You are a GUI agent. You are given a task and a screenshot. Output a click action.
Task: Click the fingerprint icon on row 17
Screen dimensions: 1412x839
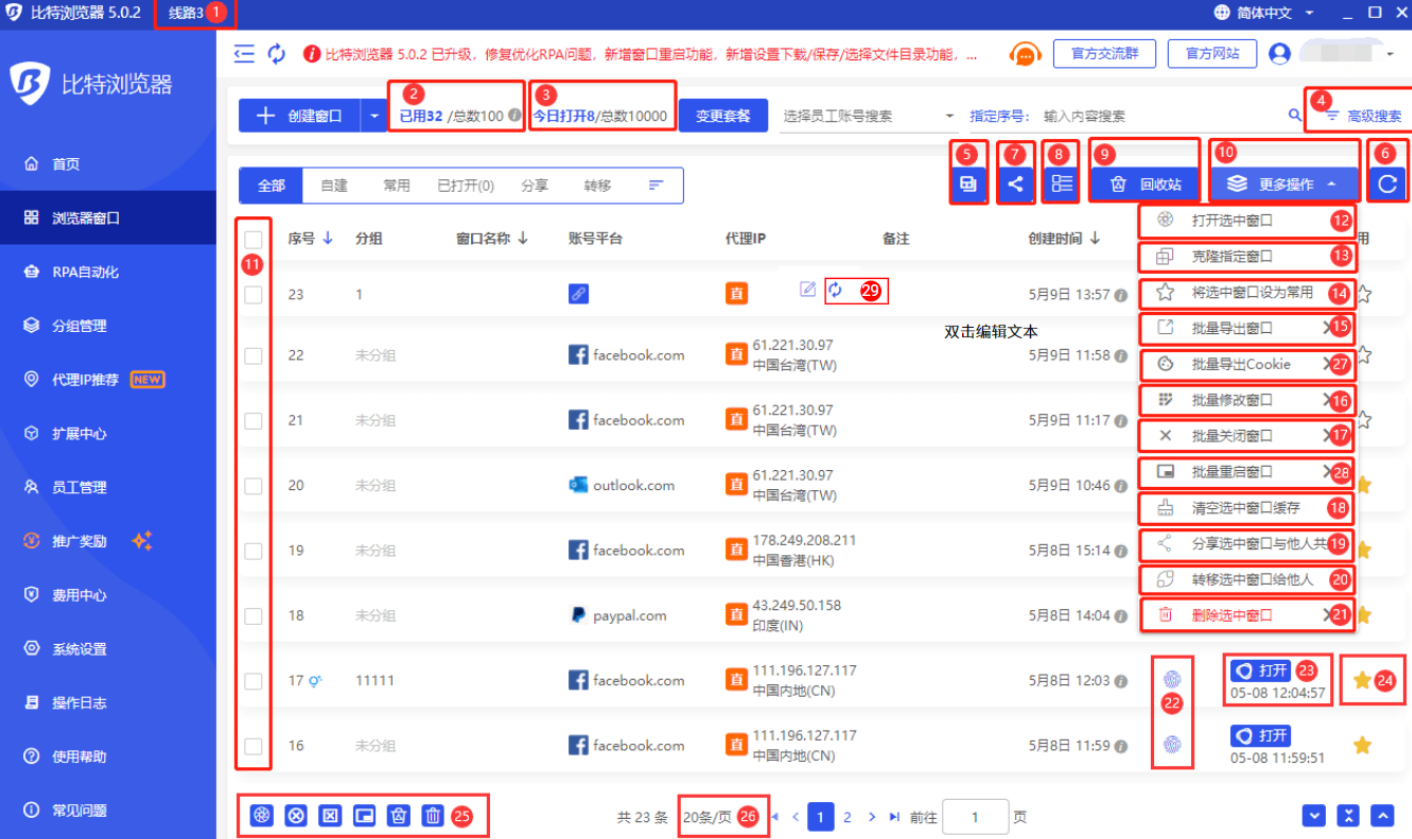tap(1171, 677)
